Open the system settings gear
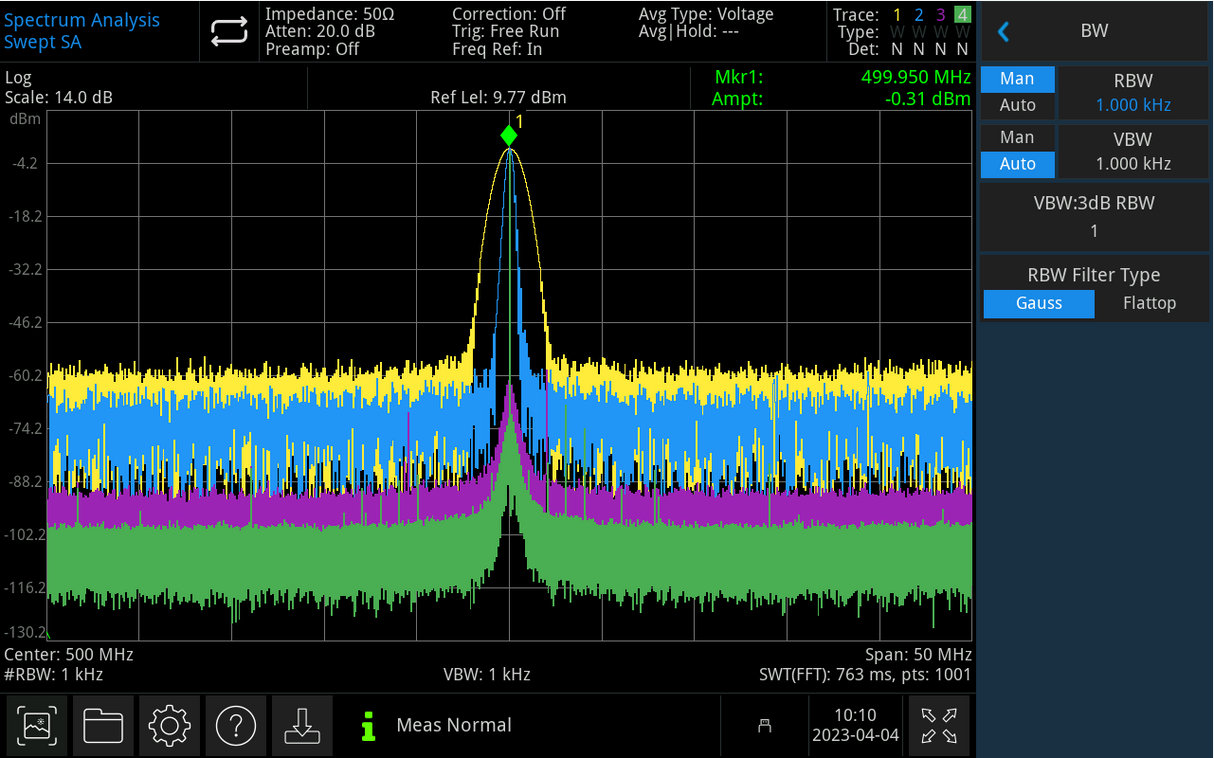This screenshot has width=1214, height=758. coord(169,726)
